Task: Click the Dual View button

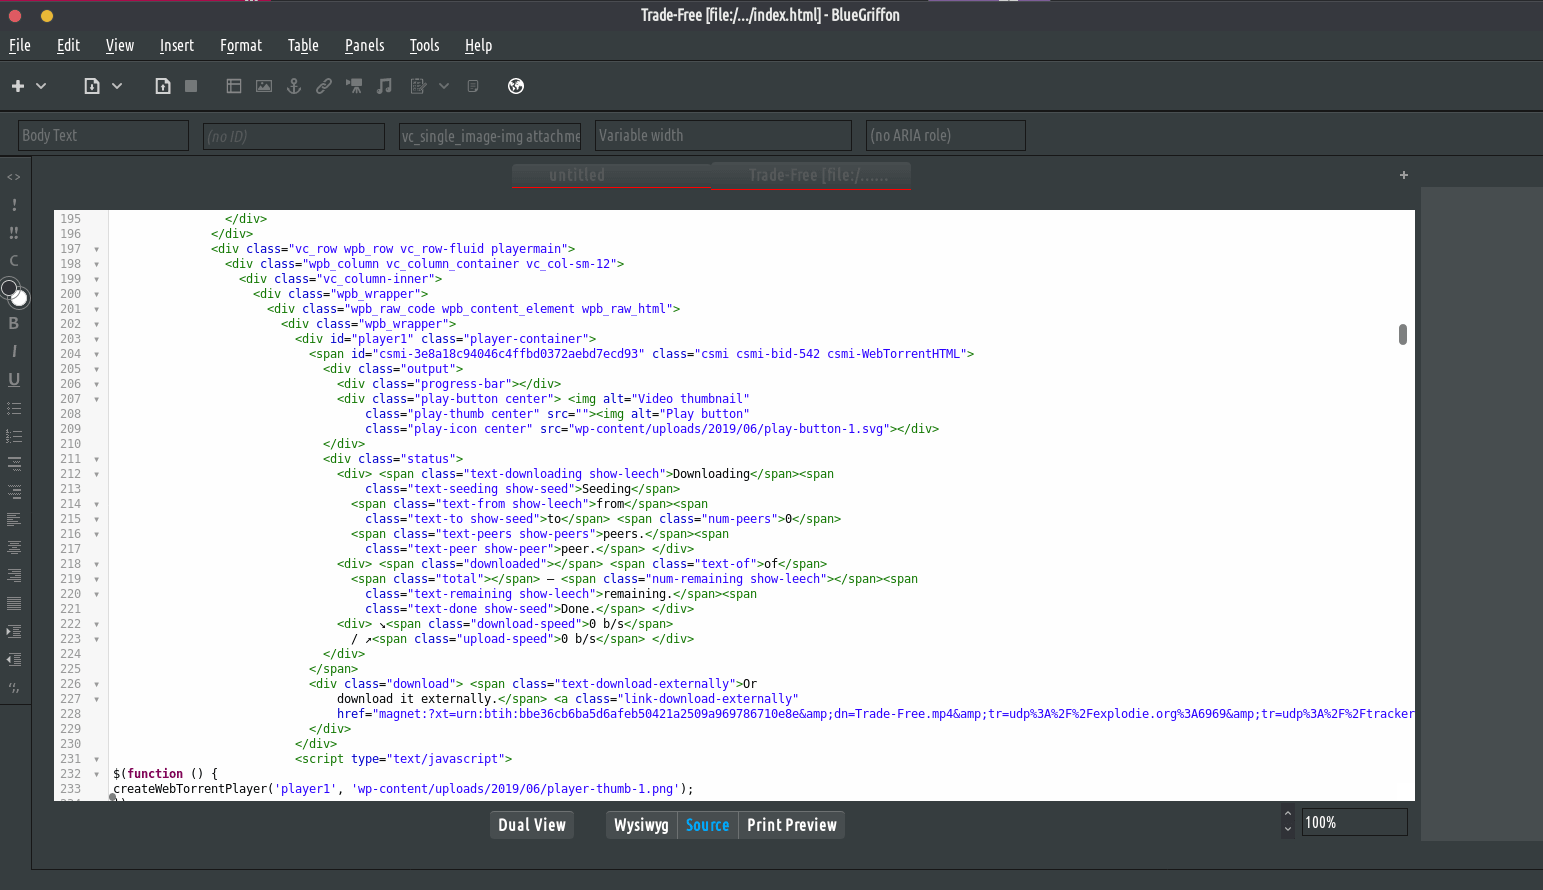Action: click(x=532, y=825)
